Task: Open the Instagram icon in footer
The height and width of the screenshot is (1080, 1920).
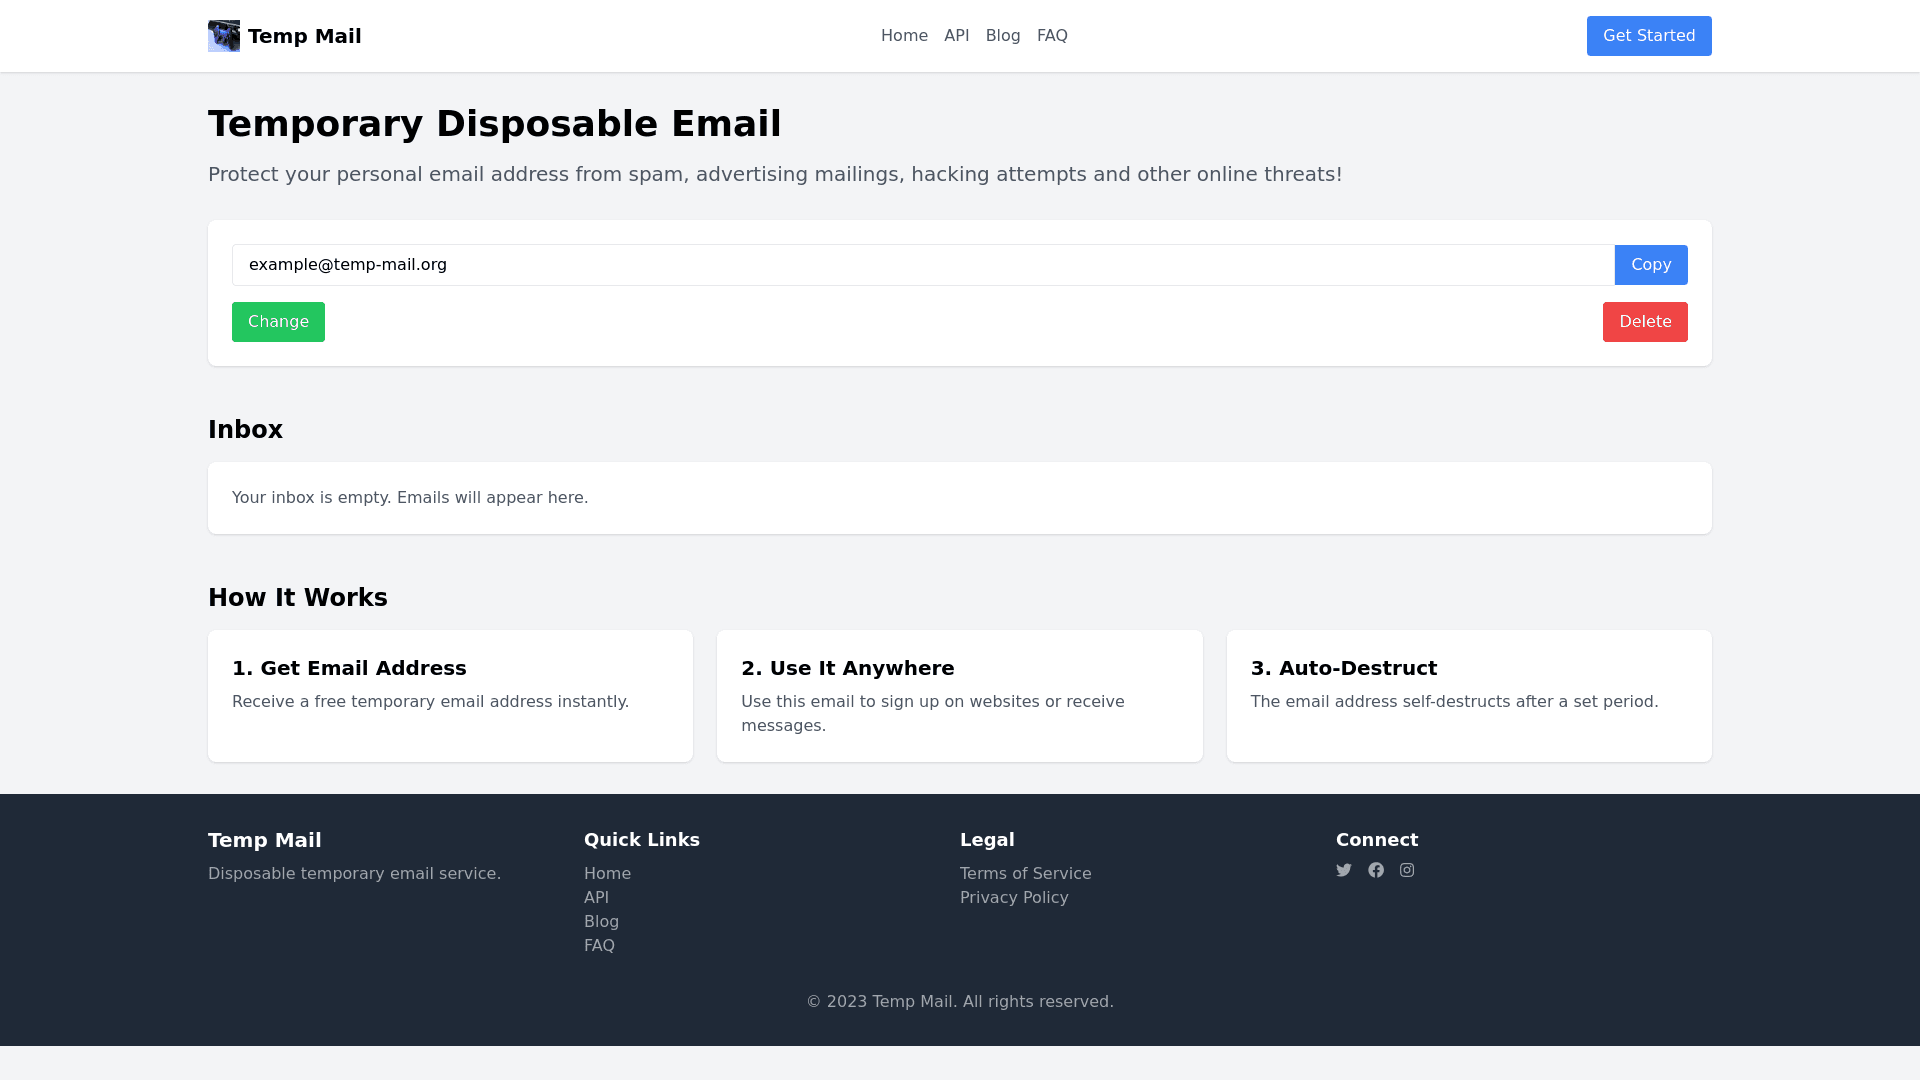Action: pos(1407,870)
